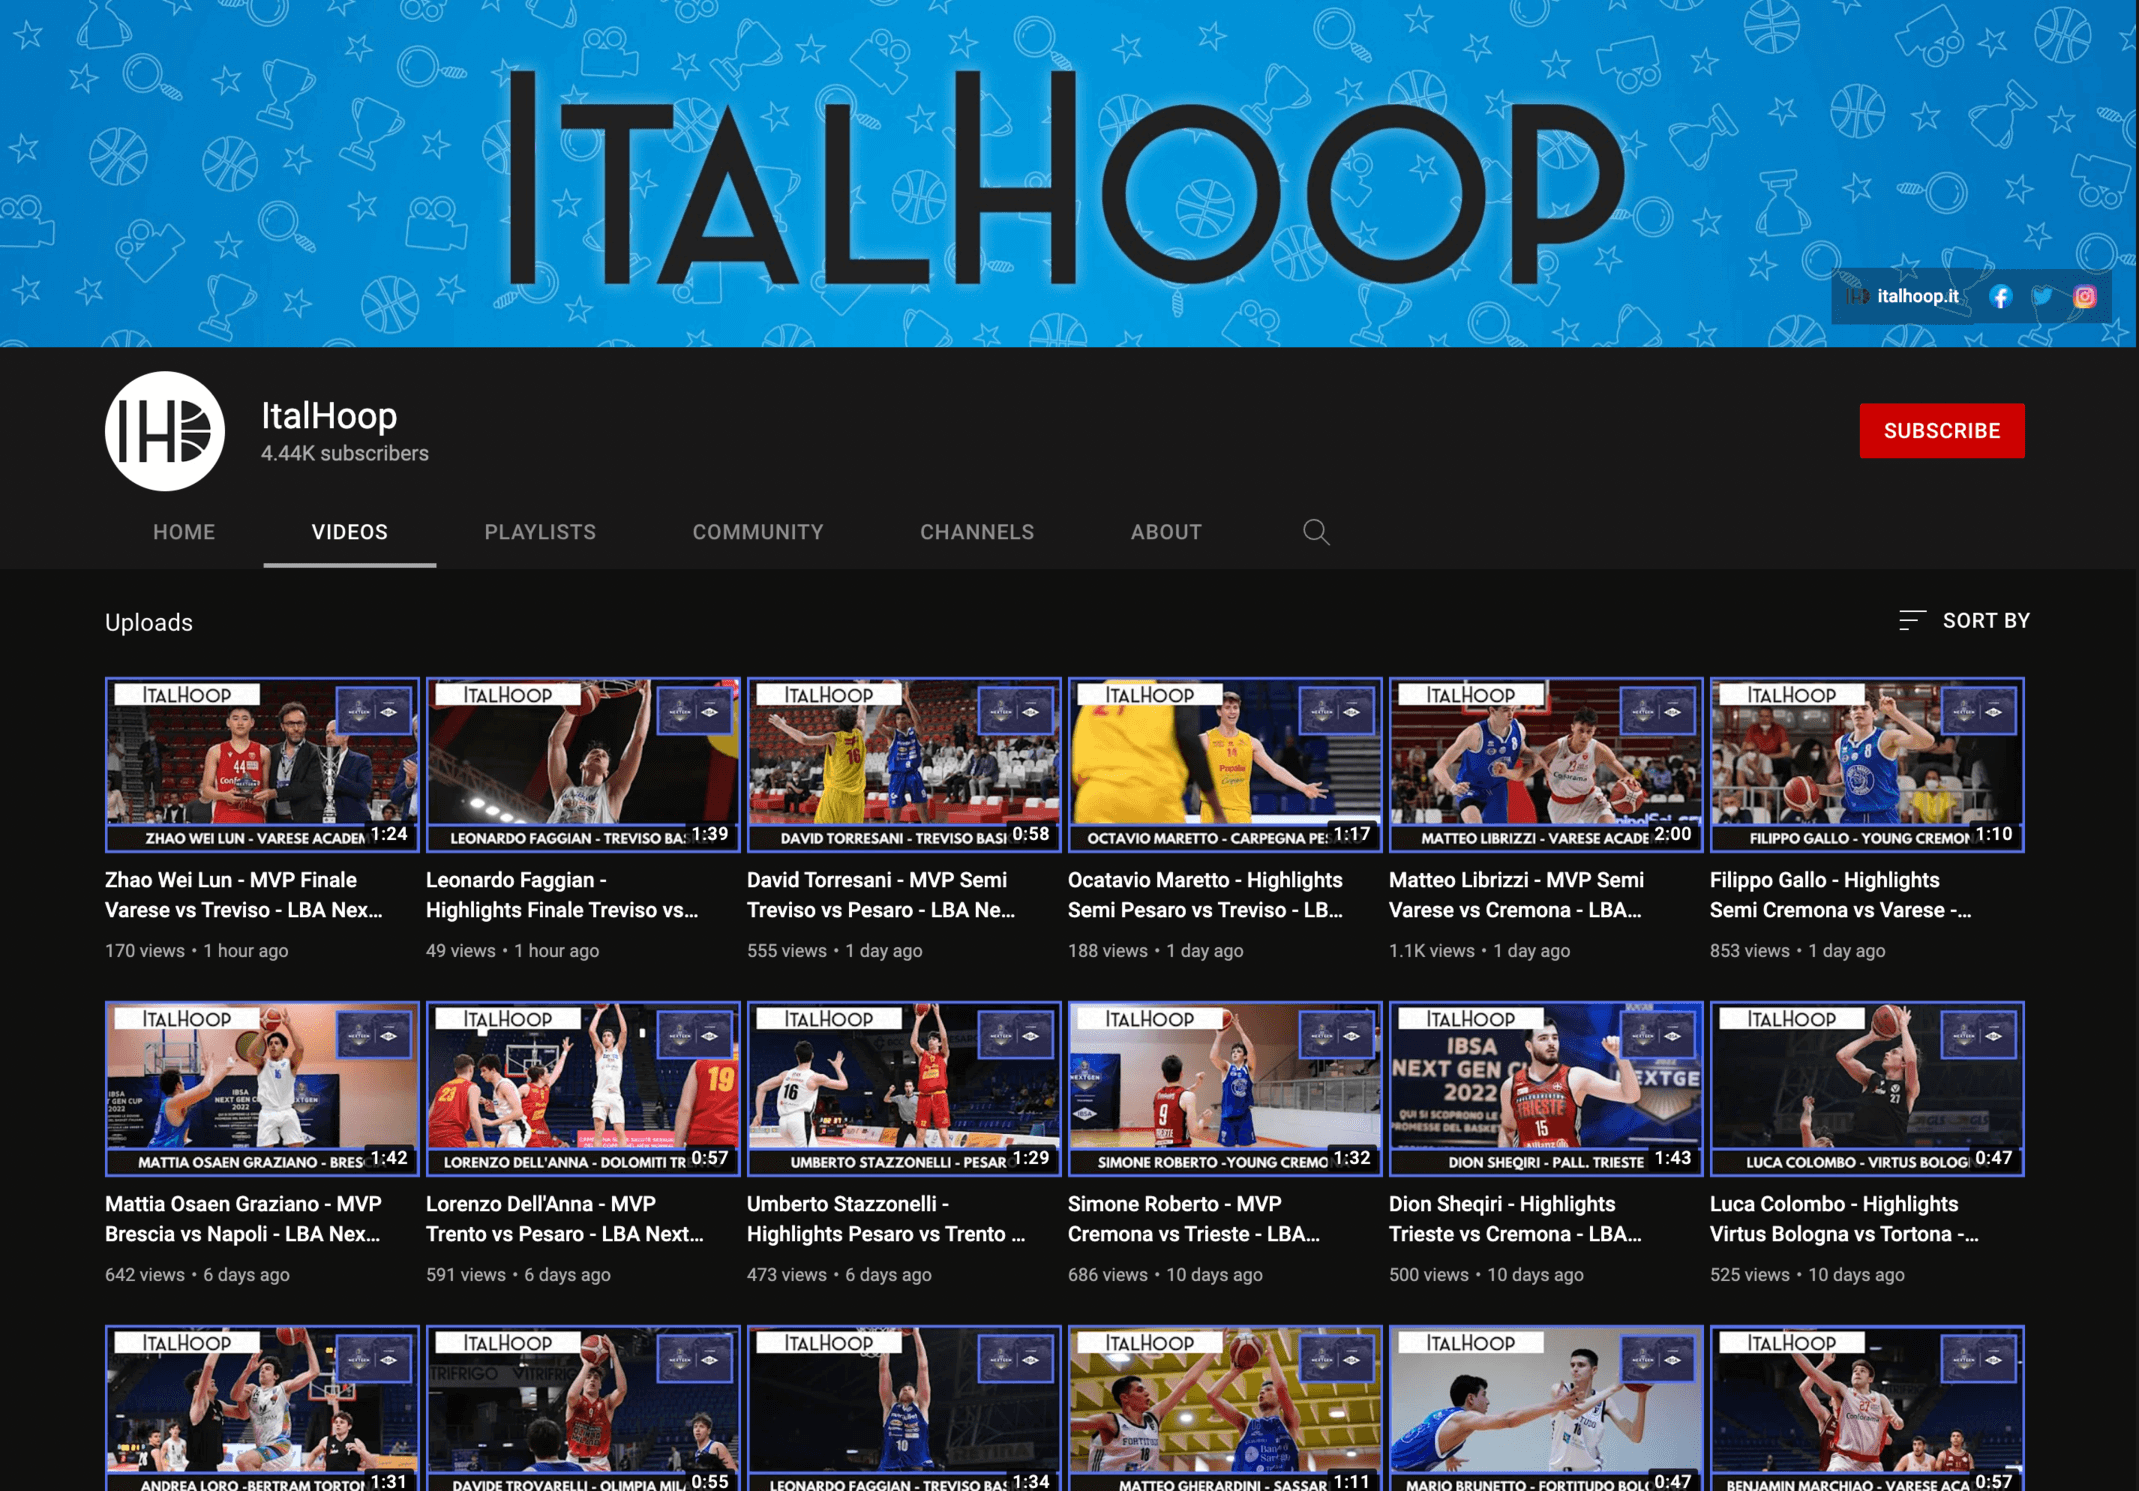The image size is (2139, 1491).
Task: Click the search magnifier icon in the channel tabs
Action: 1316,532
